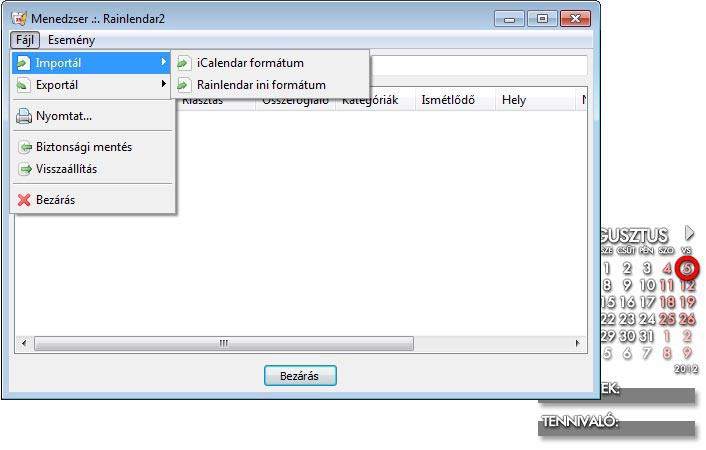
Task: Click the Rainlendar2 title bar app icon
Action: (19, 18)
